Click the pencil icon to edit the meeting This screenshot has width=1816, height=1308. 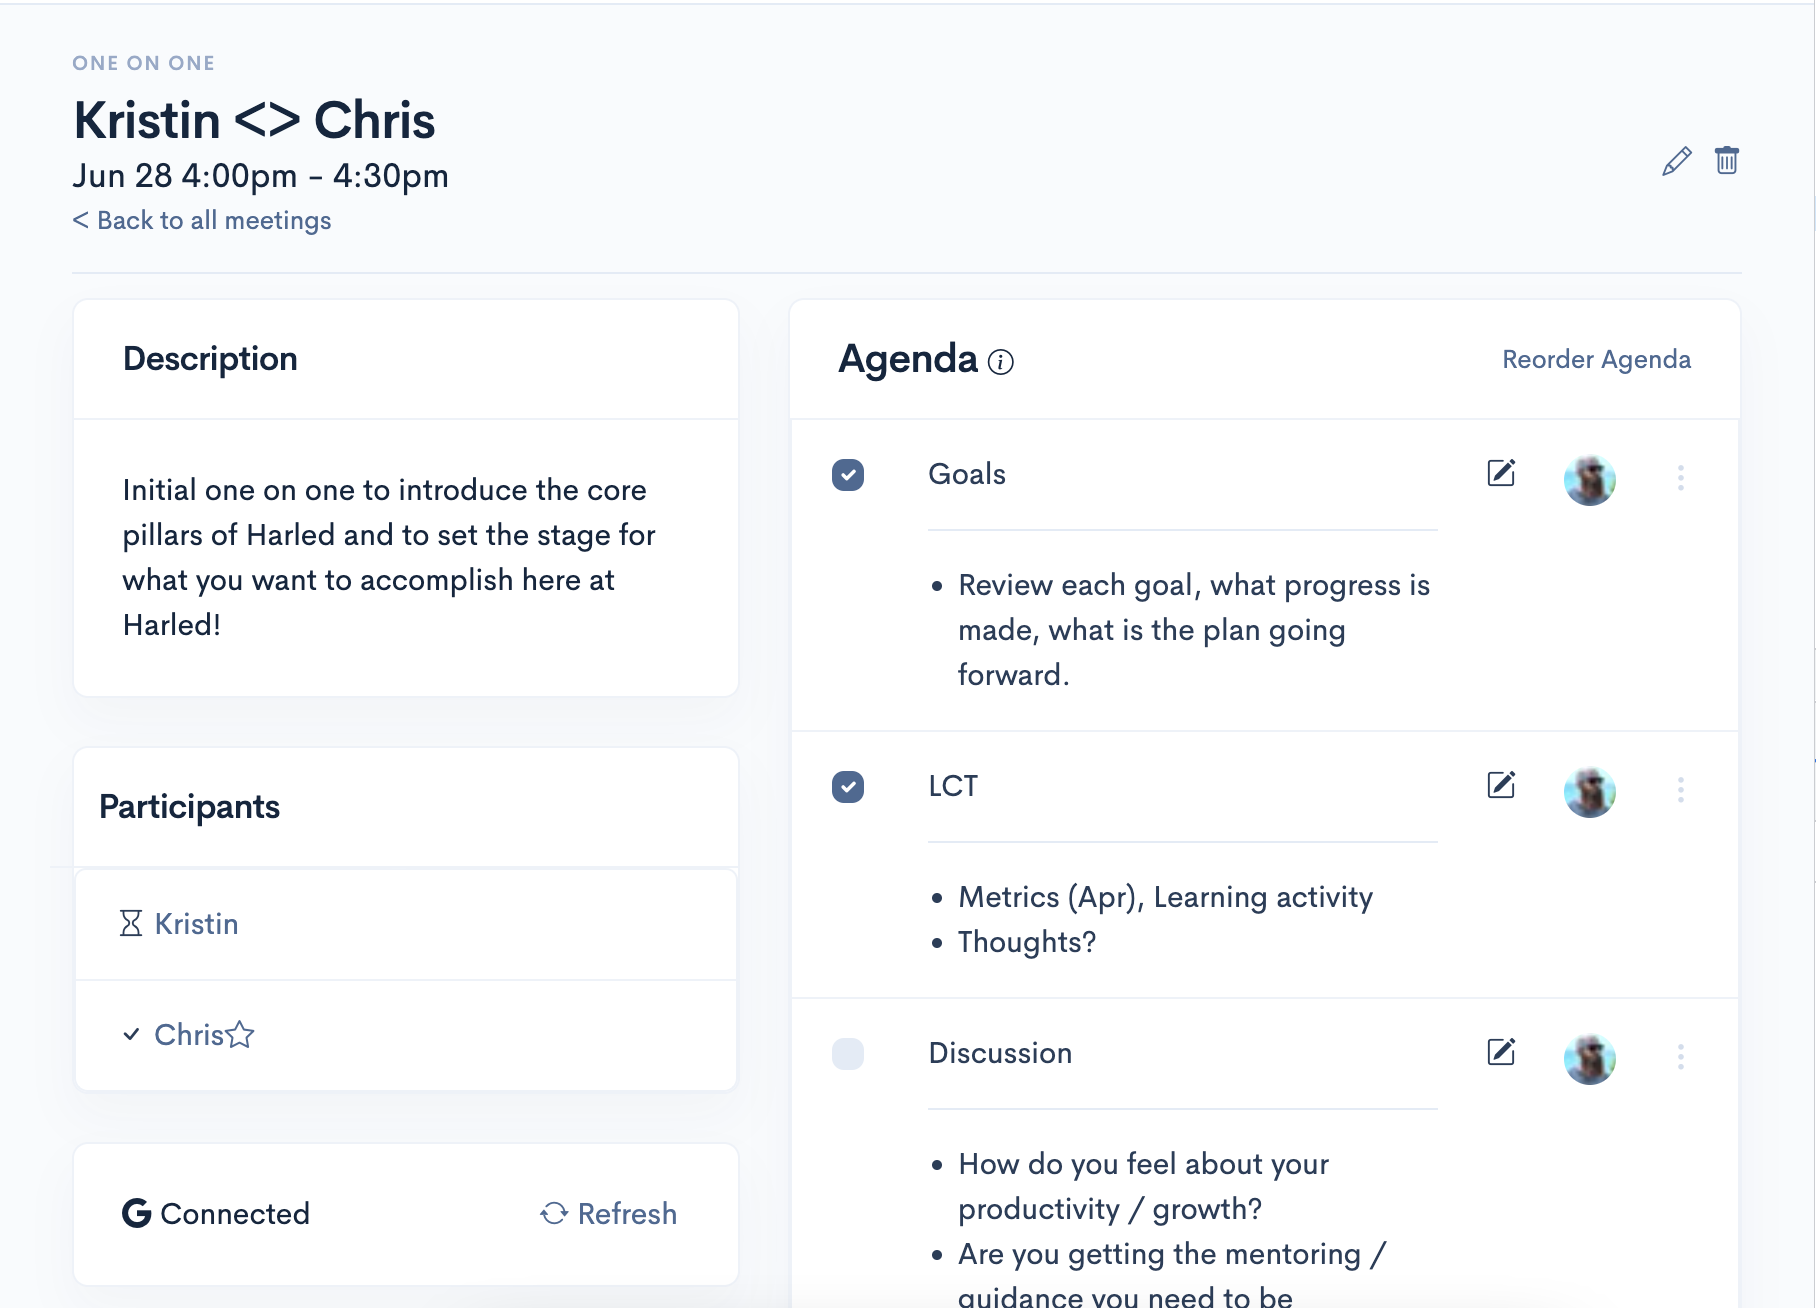(x=1677, y=161)
